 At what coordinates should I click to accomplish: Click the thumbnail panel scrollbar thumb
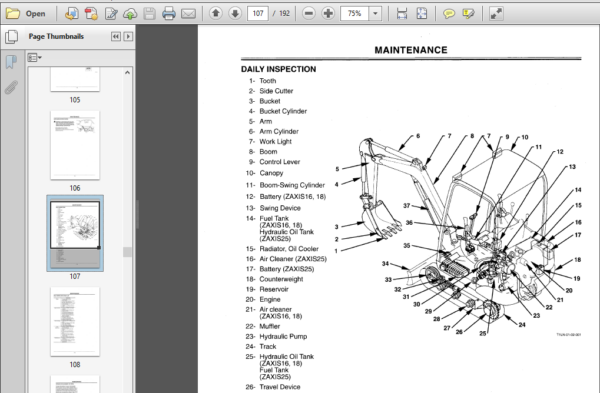(127, 252)
